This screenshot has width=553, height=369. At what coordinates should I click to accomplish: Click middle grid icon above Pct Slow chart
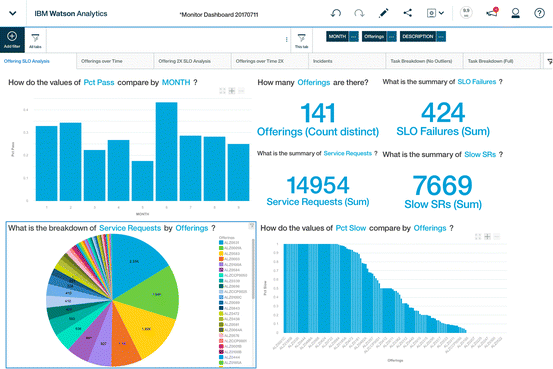tap(487, 236)
